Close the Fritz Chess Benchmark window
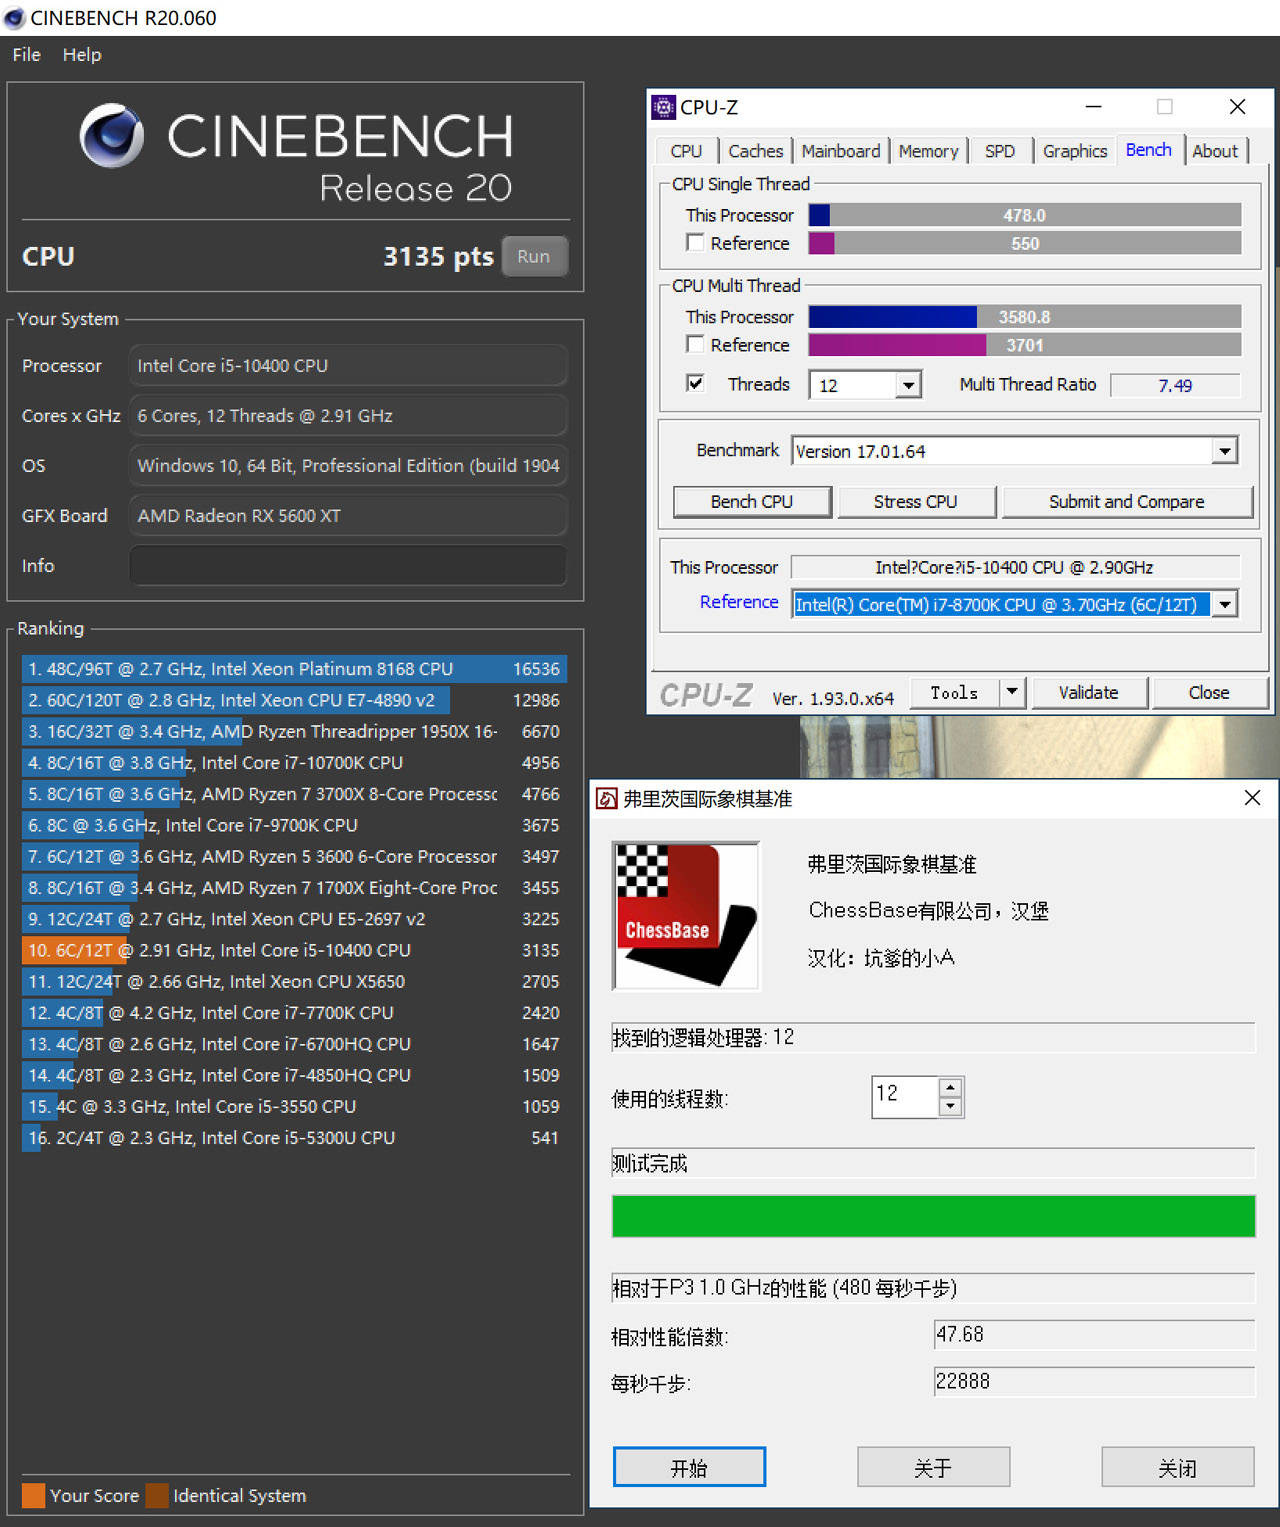This screenshot has height=1527, width=1280. [x=1252, y=798]
